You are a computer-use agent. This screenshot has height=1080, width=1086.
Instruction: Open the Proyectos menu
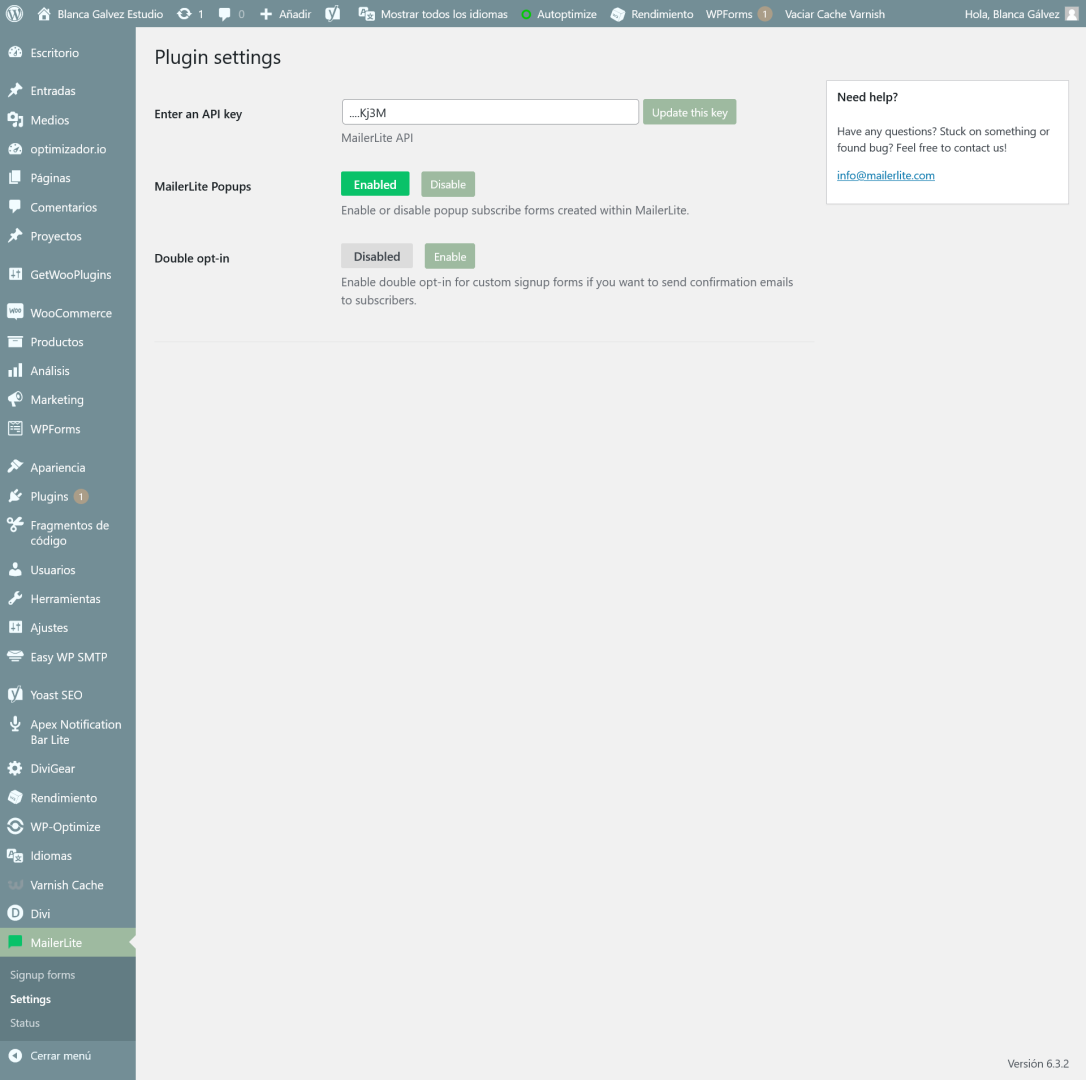tap(68, 236)
